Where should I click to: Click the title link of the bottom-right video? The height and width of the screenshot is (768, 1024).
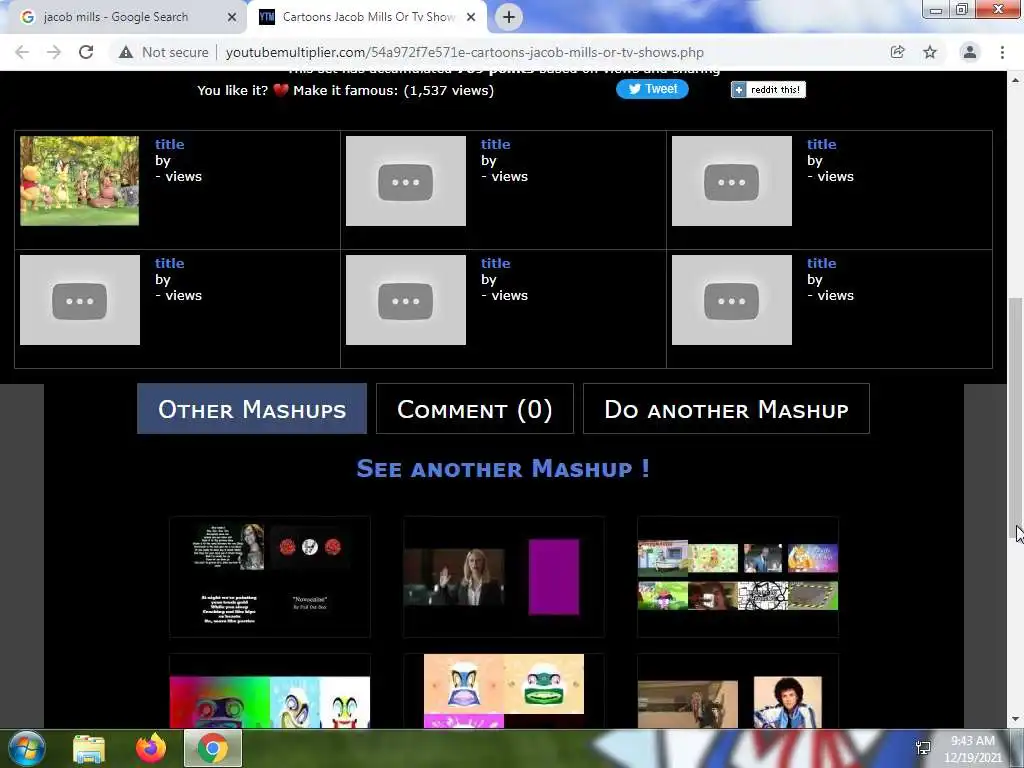coord(822,263)
